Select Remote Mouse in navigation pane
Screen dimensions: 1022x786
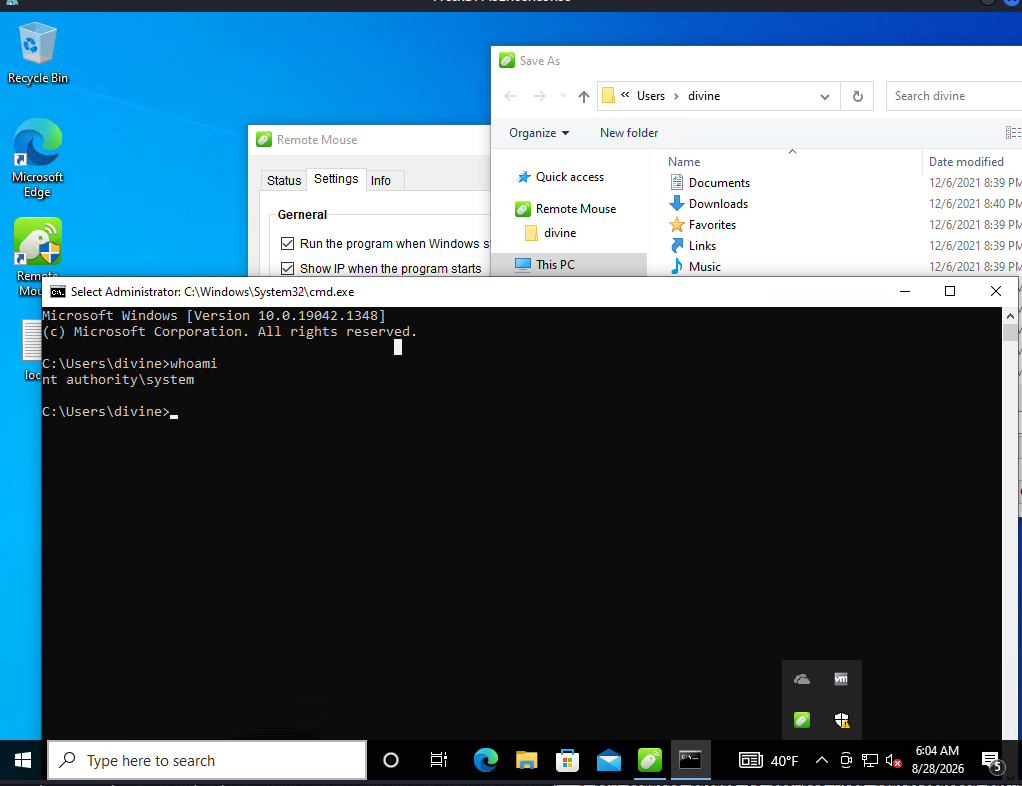coord(575,209)
